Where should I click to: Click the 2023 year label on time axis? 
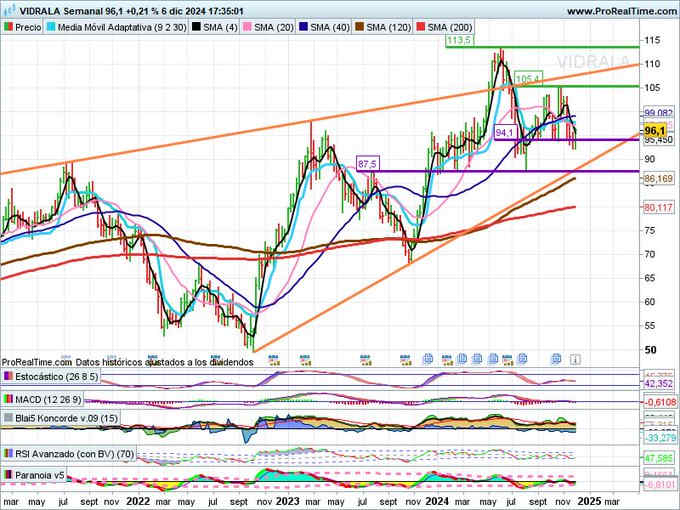(x=288, y=501)
